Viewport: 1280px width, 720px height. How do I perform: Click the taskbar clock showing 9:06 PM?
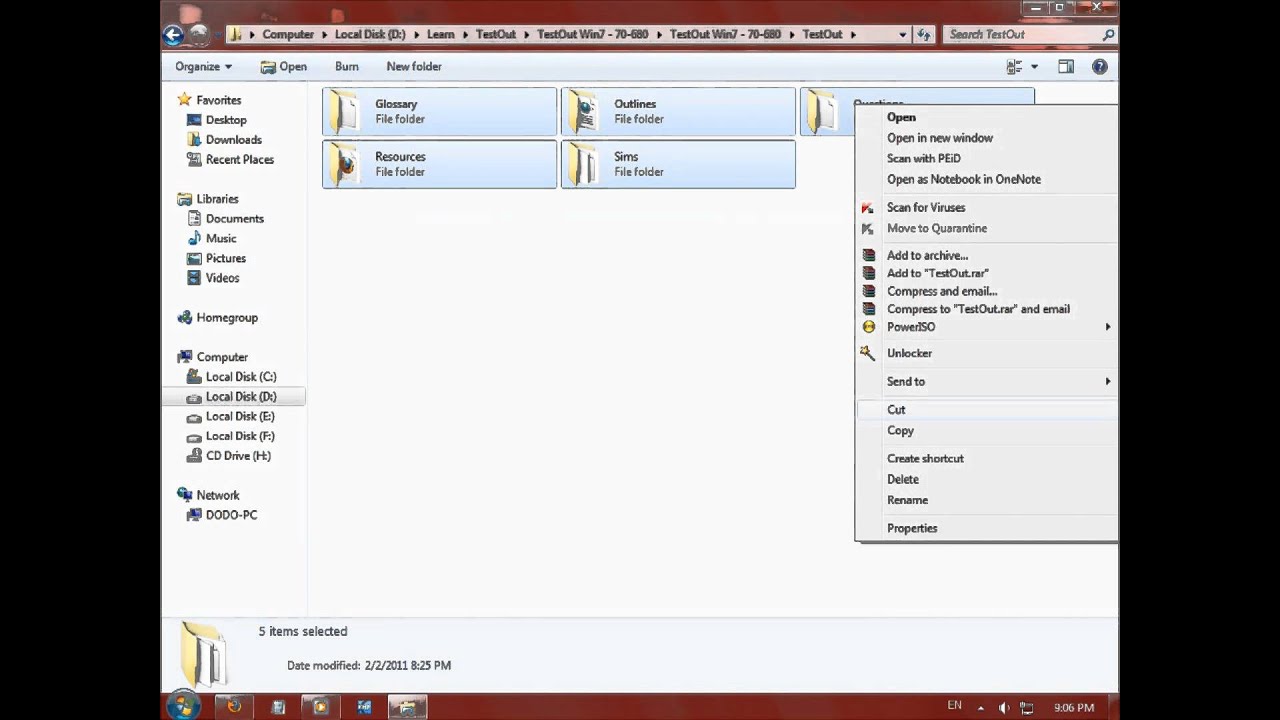click(1074, 708)
